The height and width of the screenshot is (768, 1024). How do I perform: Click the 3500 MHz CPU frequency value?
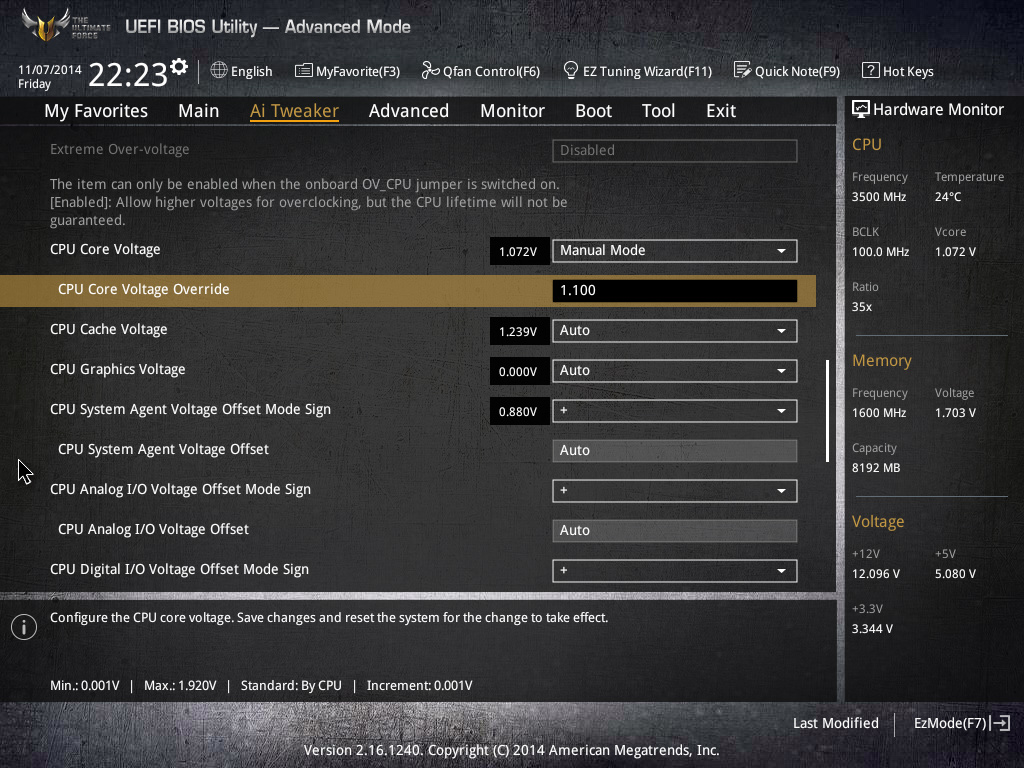coord(879,197)
